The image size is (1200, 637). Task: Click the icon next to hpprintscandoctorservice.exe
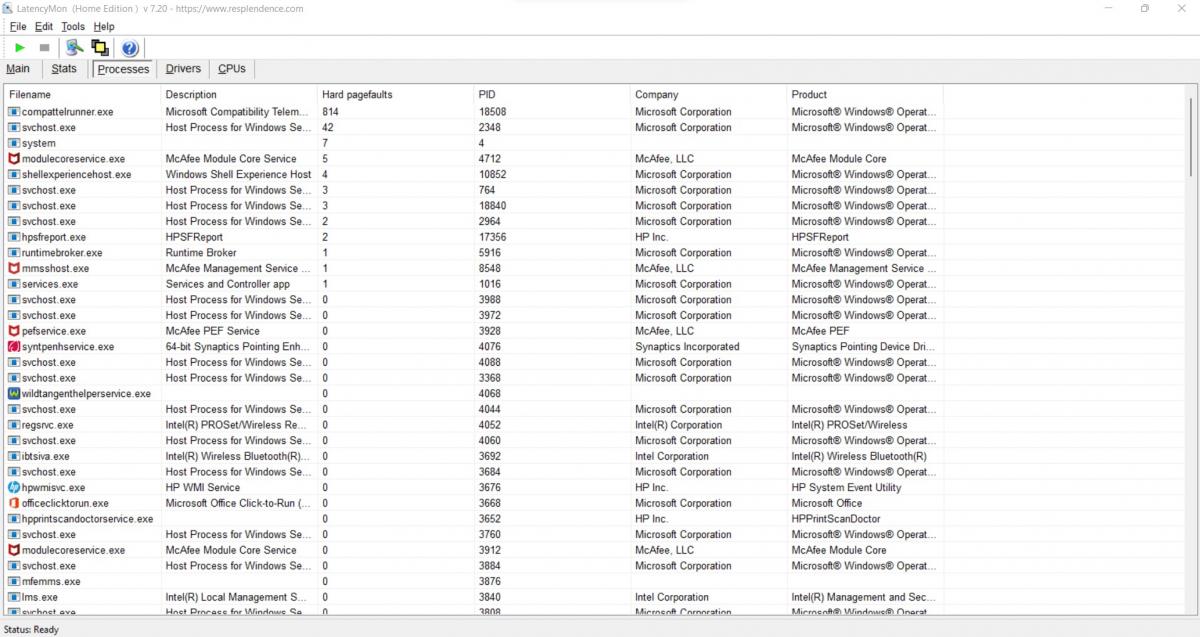pos(14,519)
